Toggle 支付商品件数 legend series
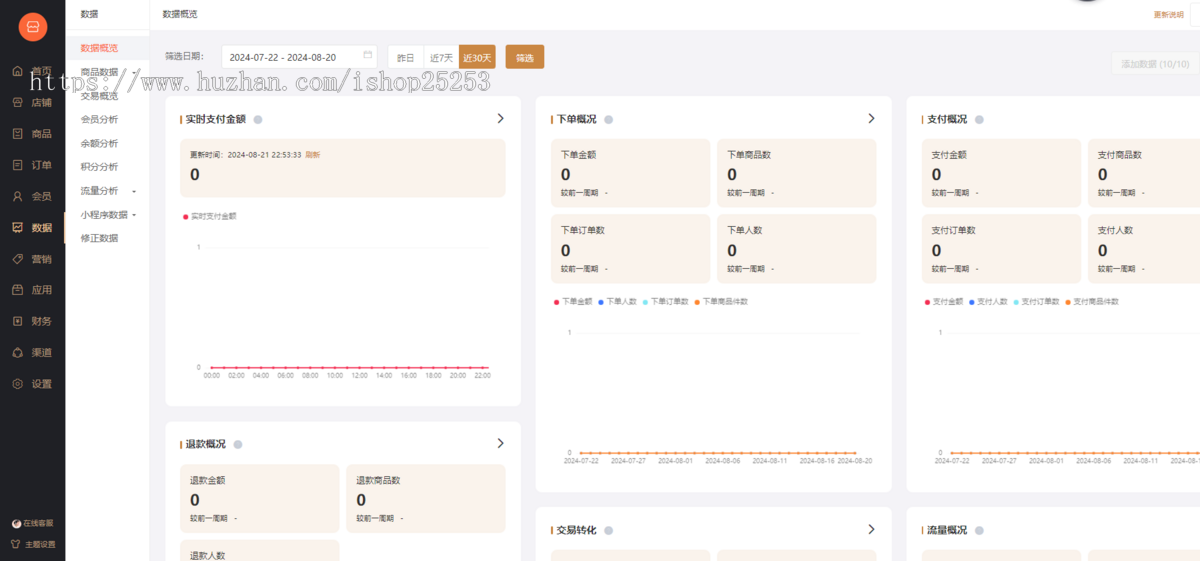1200x561 pixels. point(1092,301)
